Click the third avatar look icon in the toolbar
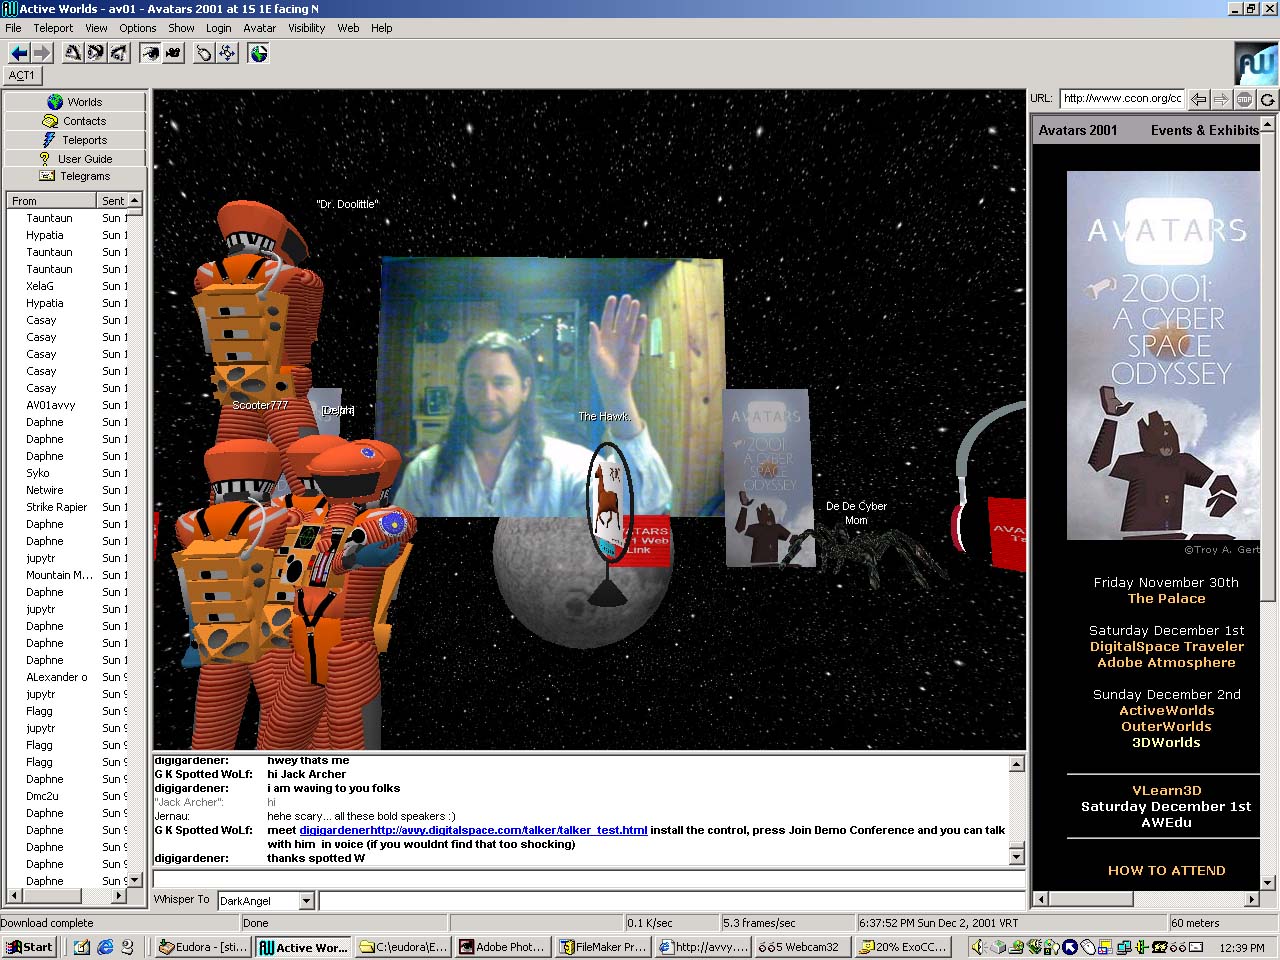1280x960 pixels. pos(118,53)
